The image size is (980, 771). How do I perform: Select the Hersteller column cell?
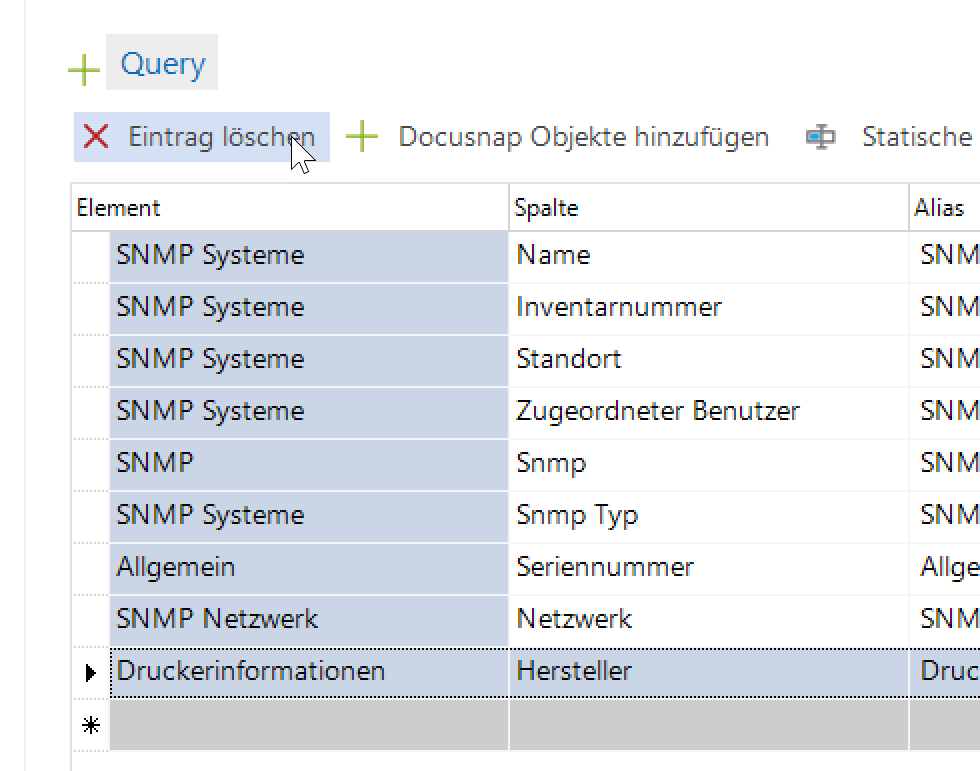[x=708, y=671]
